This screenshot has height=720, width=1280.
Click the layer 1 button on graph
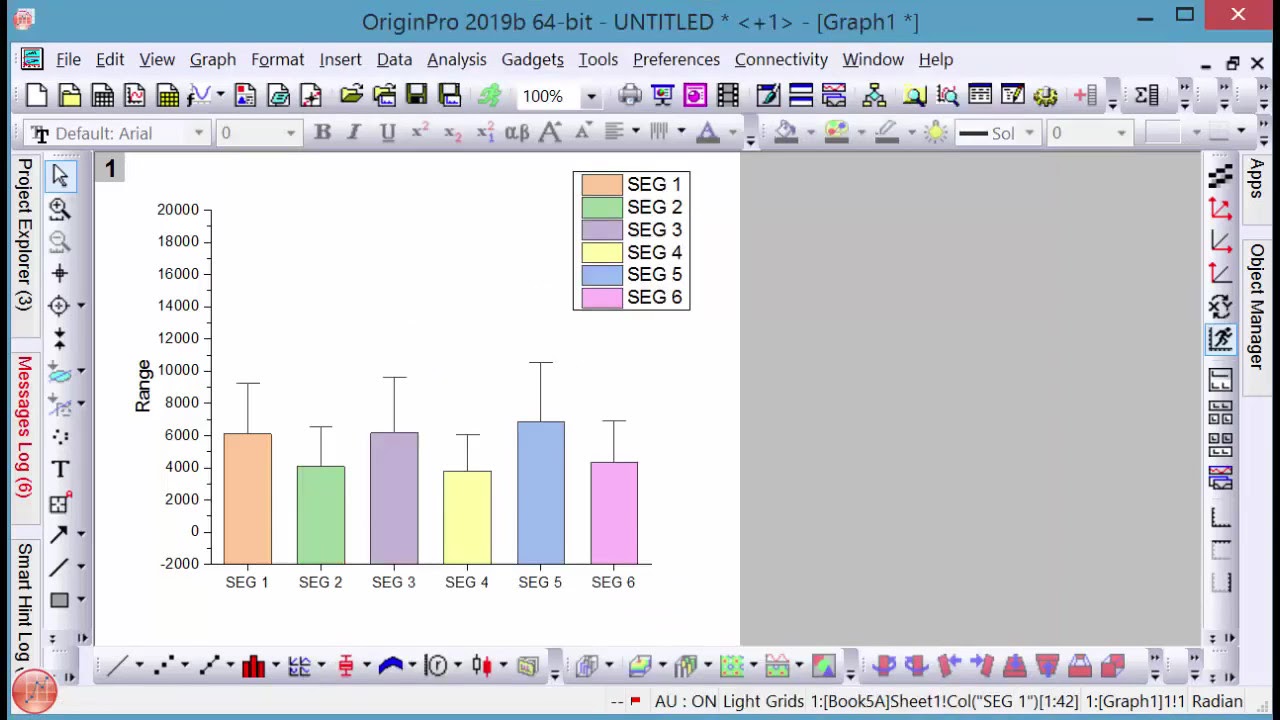click(x=110, y=169)
